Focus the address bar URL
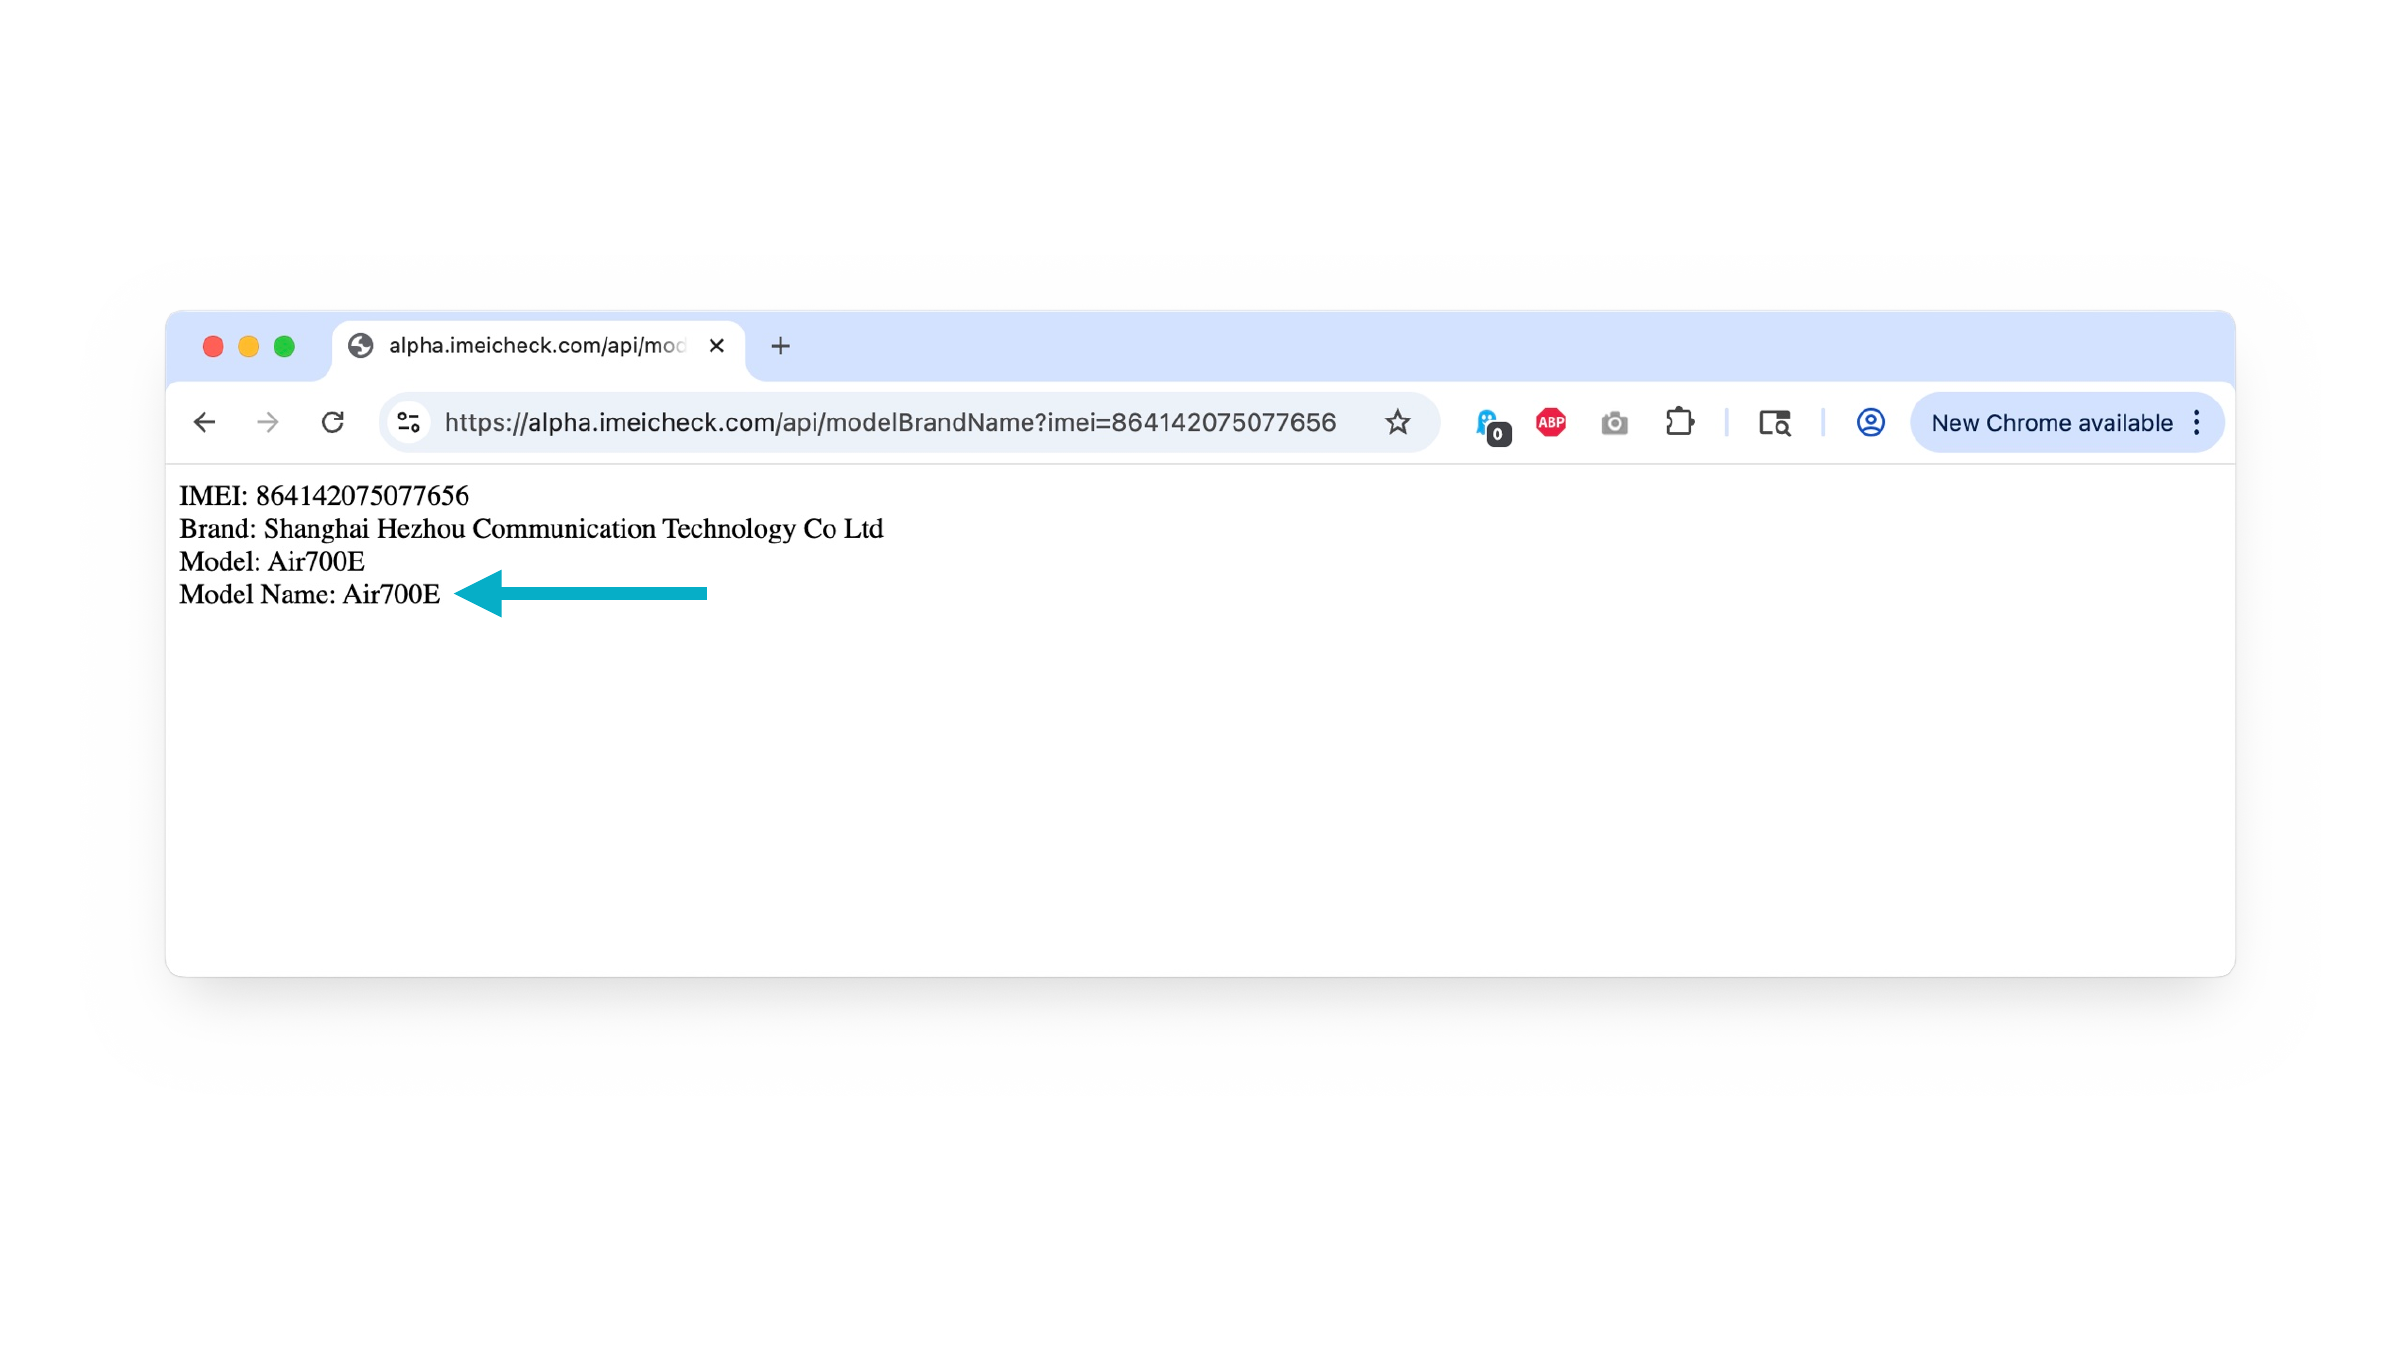Image resolution: width=2400 pixels, height=1350 pixels. [x=890, y=423]
